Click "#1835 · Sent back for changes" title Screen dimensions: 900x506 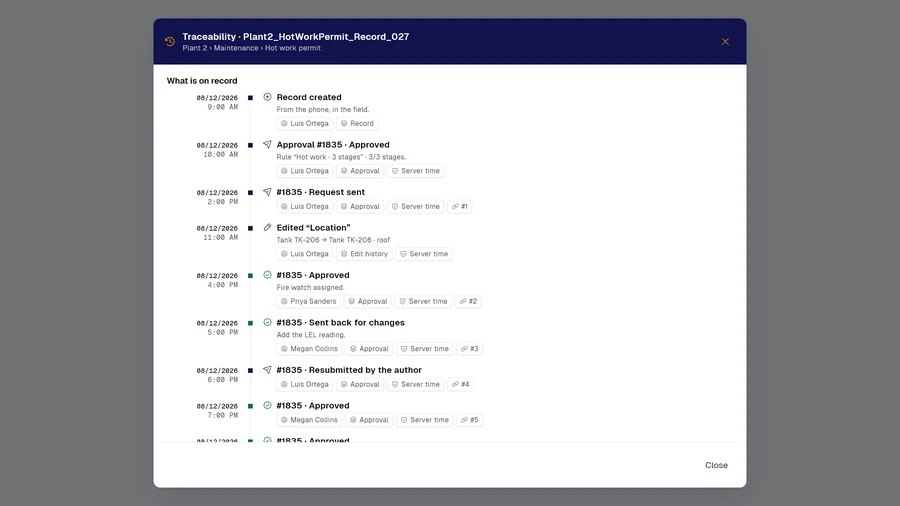coord(340,322)
